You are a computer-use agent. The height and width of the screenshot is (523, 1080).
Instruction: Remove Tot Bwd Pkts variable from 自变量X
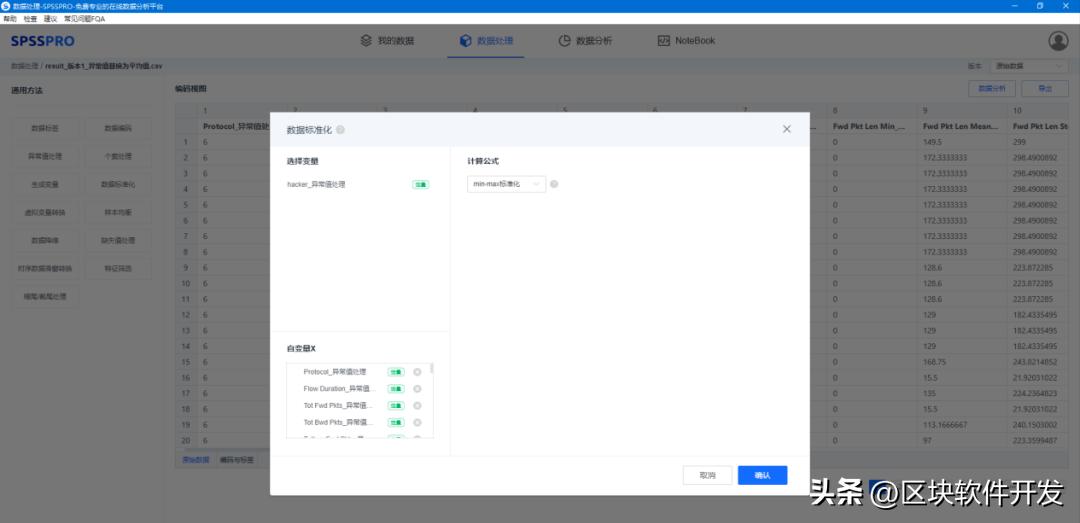tap(417, 422)
